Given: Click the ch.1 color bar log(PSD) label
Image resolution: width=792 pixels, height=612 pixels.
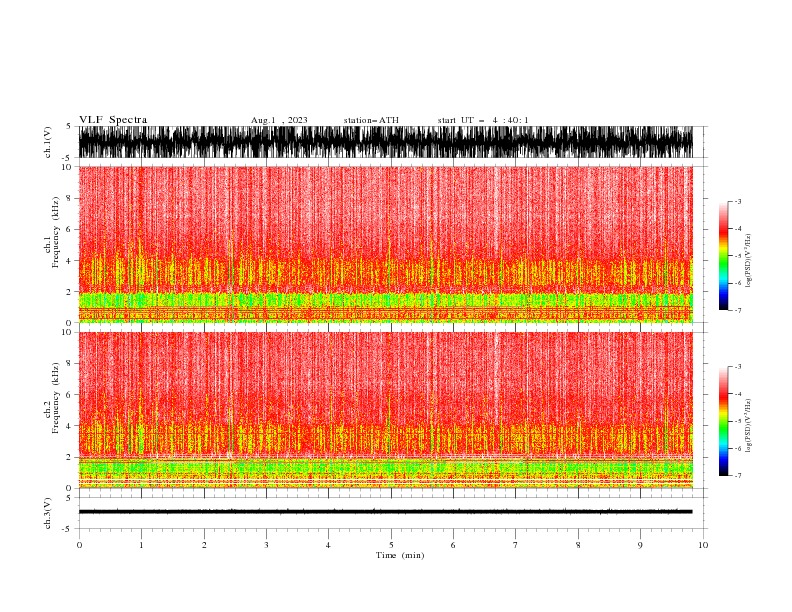Looking at the screenshot, I should tap(749, 260).
